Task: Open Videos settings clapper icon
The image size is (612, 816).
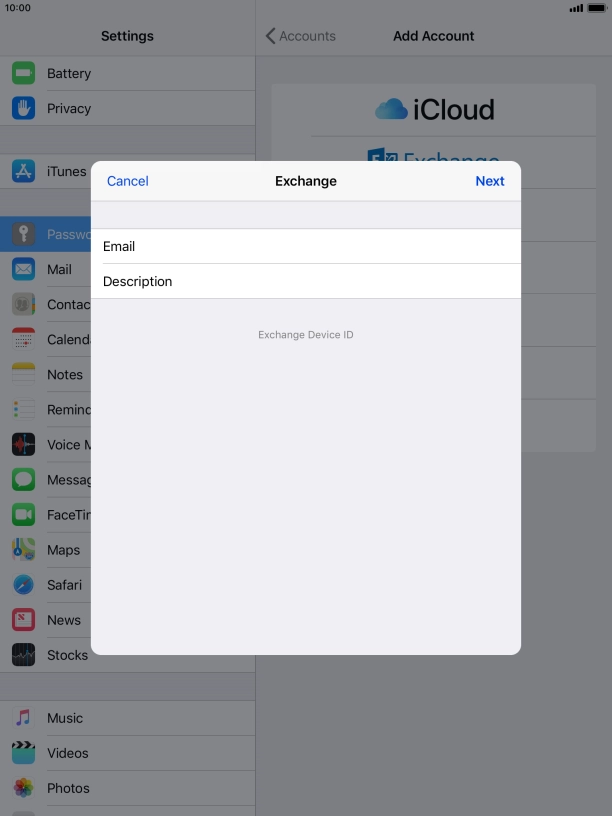Action: 23,753
